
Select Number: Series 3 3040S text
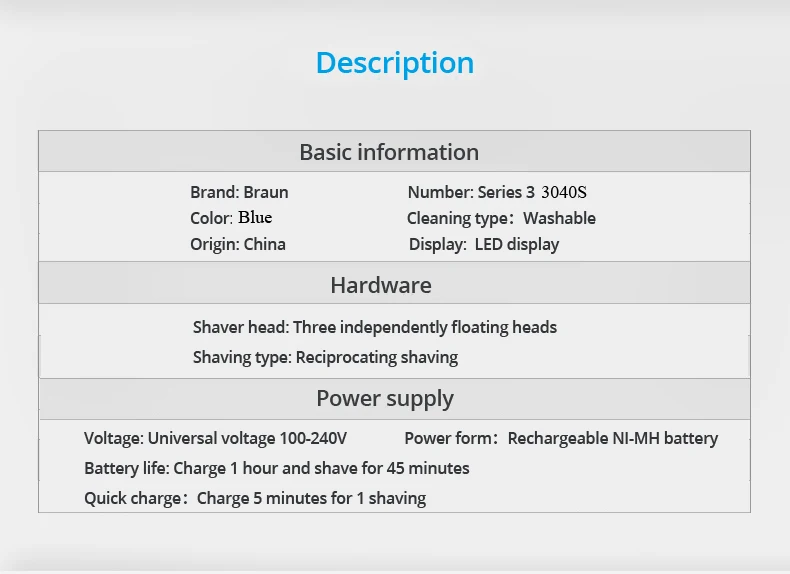[497, 192]
